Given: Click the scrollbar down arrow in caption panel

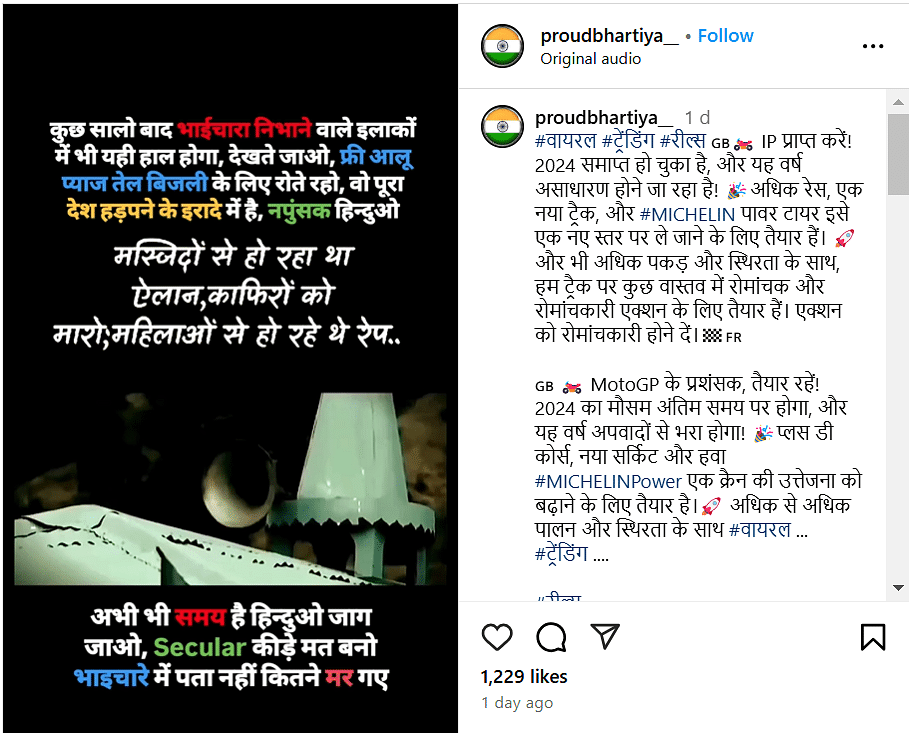Looking at the screenshot, I should 898,587.
